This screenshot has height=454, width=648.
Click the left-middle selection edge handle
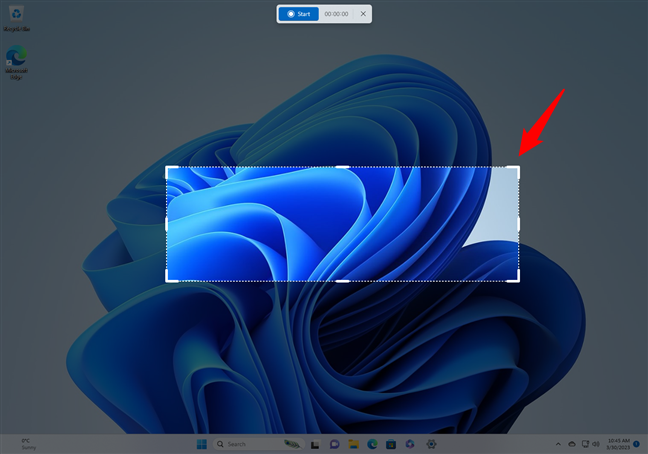click(x=166, y=224)
